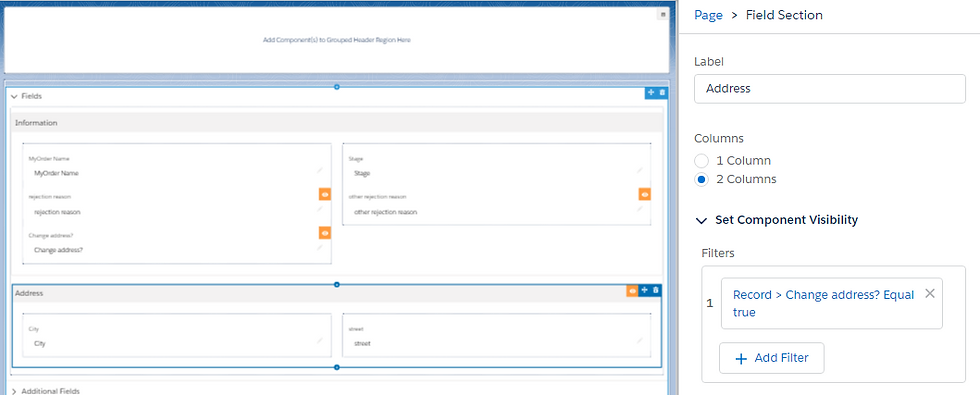The image size is (980, 395).
Task: Click the street field value
Action: 362,343
